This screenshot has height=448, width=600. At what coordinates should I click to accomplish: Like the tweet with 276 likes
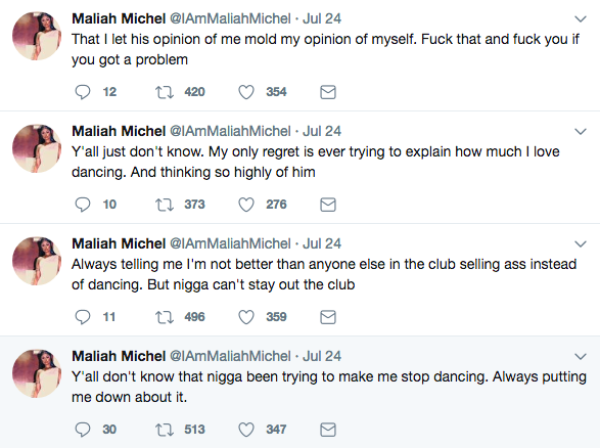pyautogui.click(x=248, y=204)
